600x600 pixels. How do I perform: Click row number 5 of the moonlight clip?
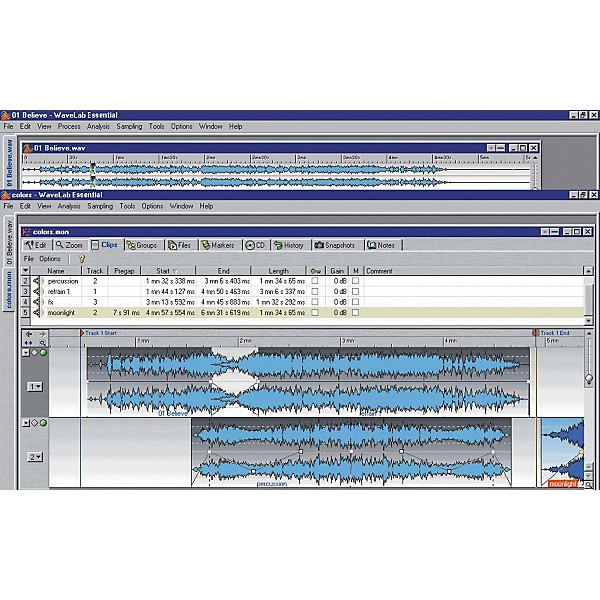tap(25, 313)
